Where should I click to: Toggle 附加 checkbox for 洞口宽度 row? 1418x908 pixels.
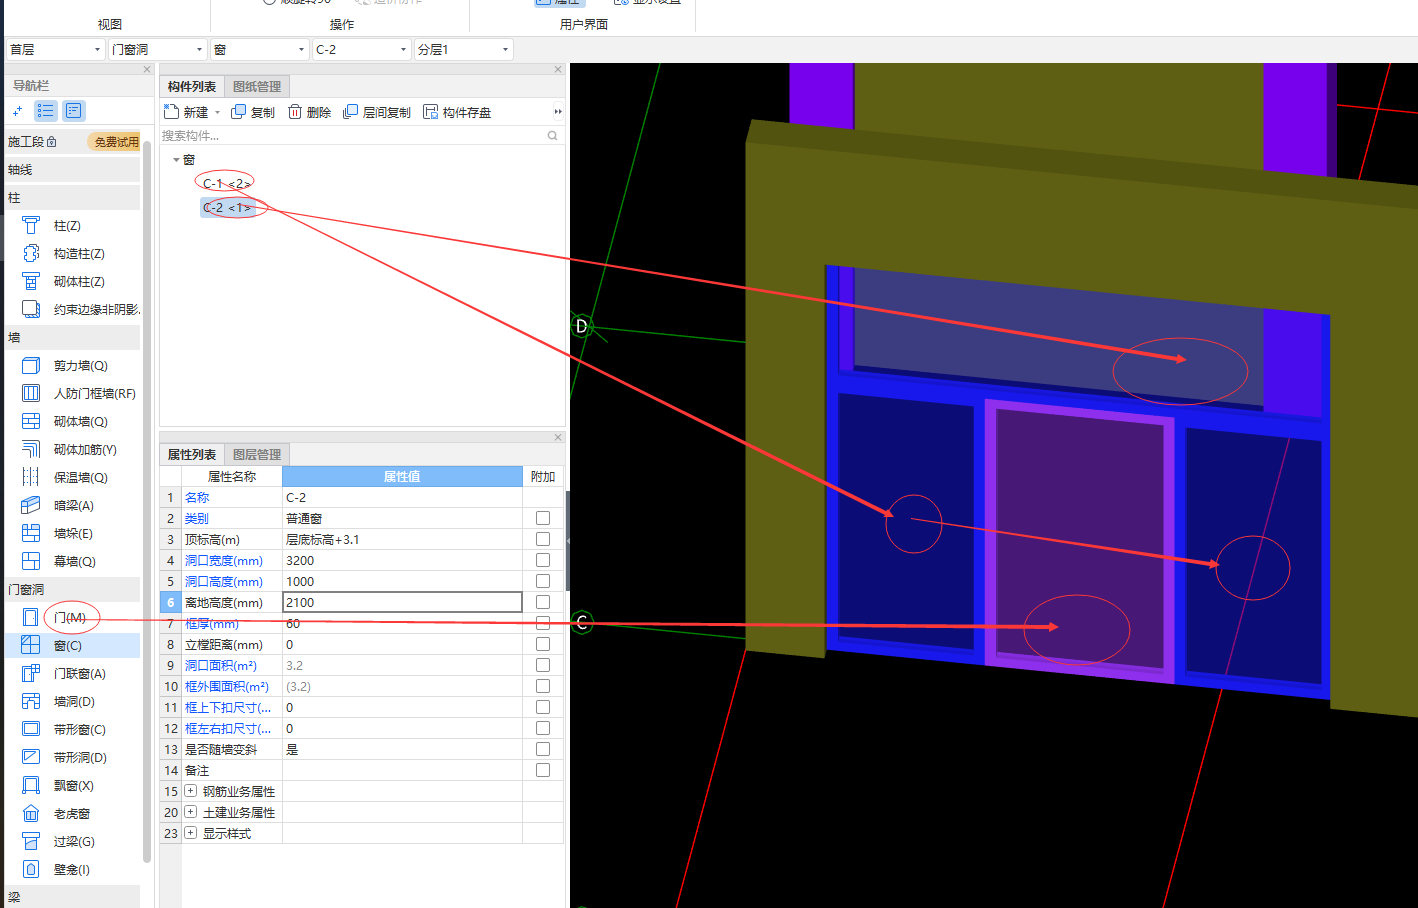(543, 560)
